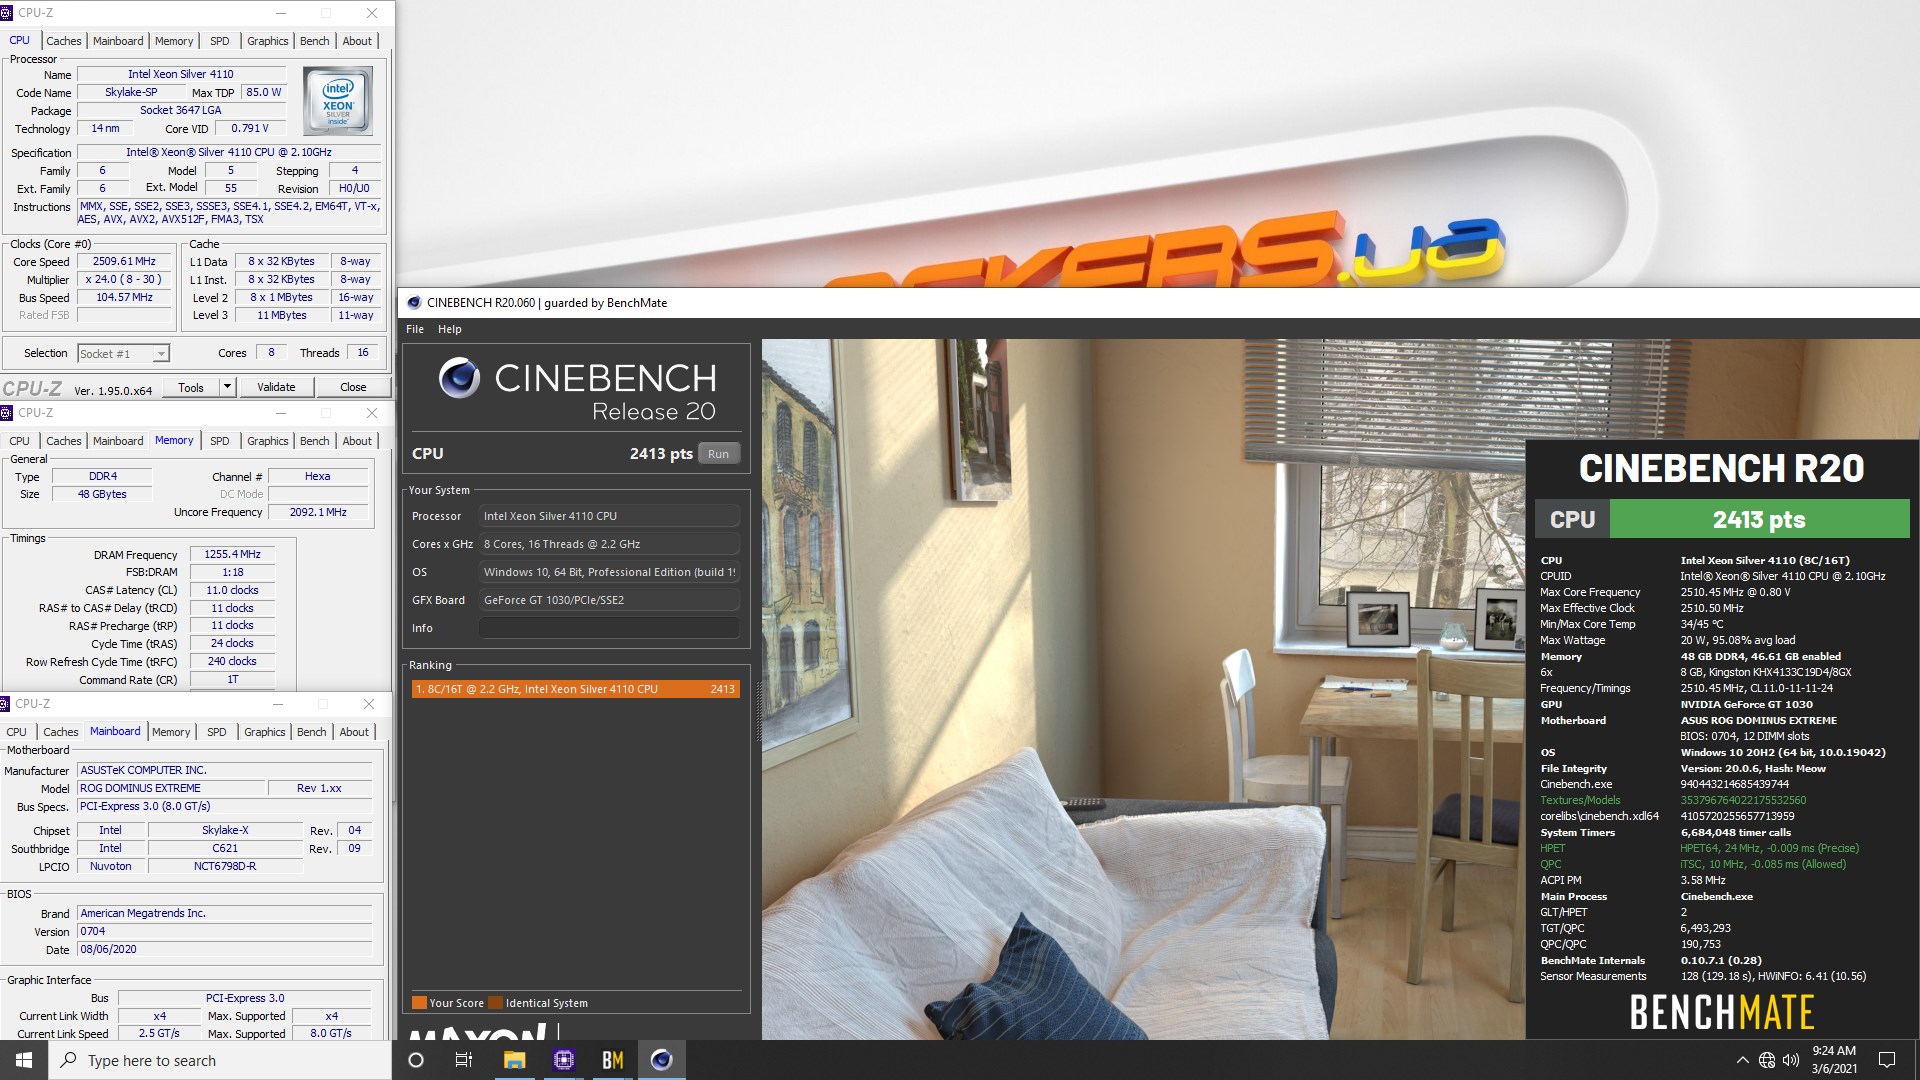Click Textures/Models hash line in BenchMate
This screenshot has width=1920, height=1080.
click(1673, 800)
